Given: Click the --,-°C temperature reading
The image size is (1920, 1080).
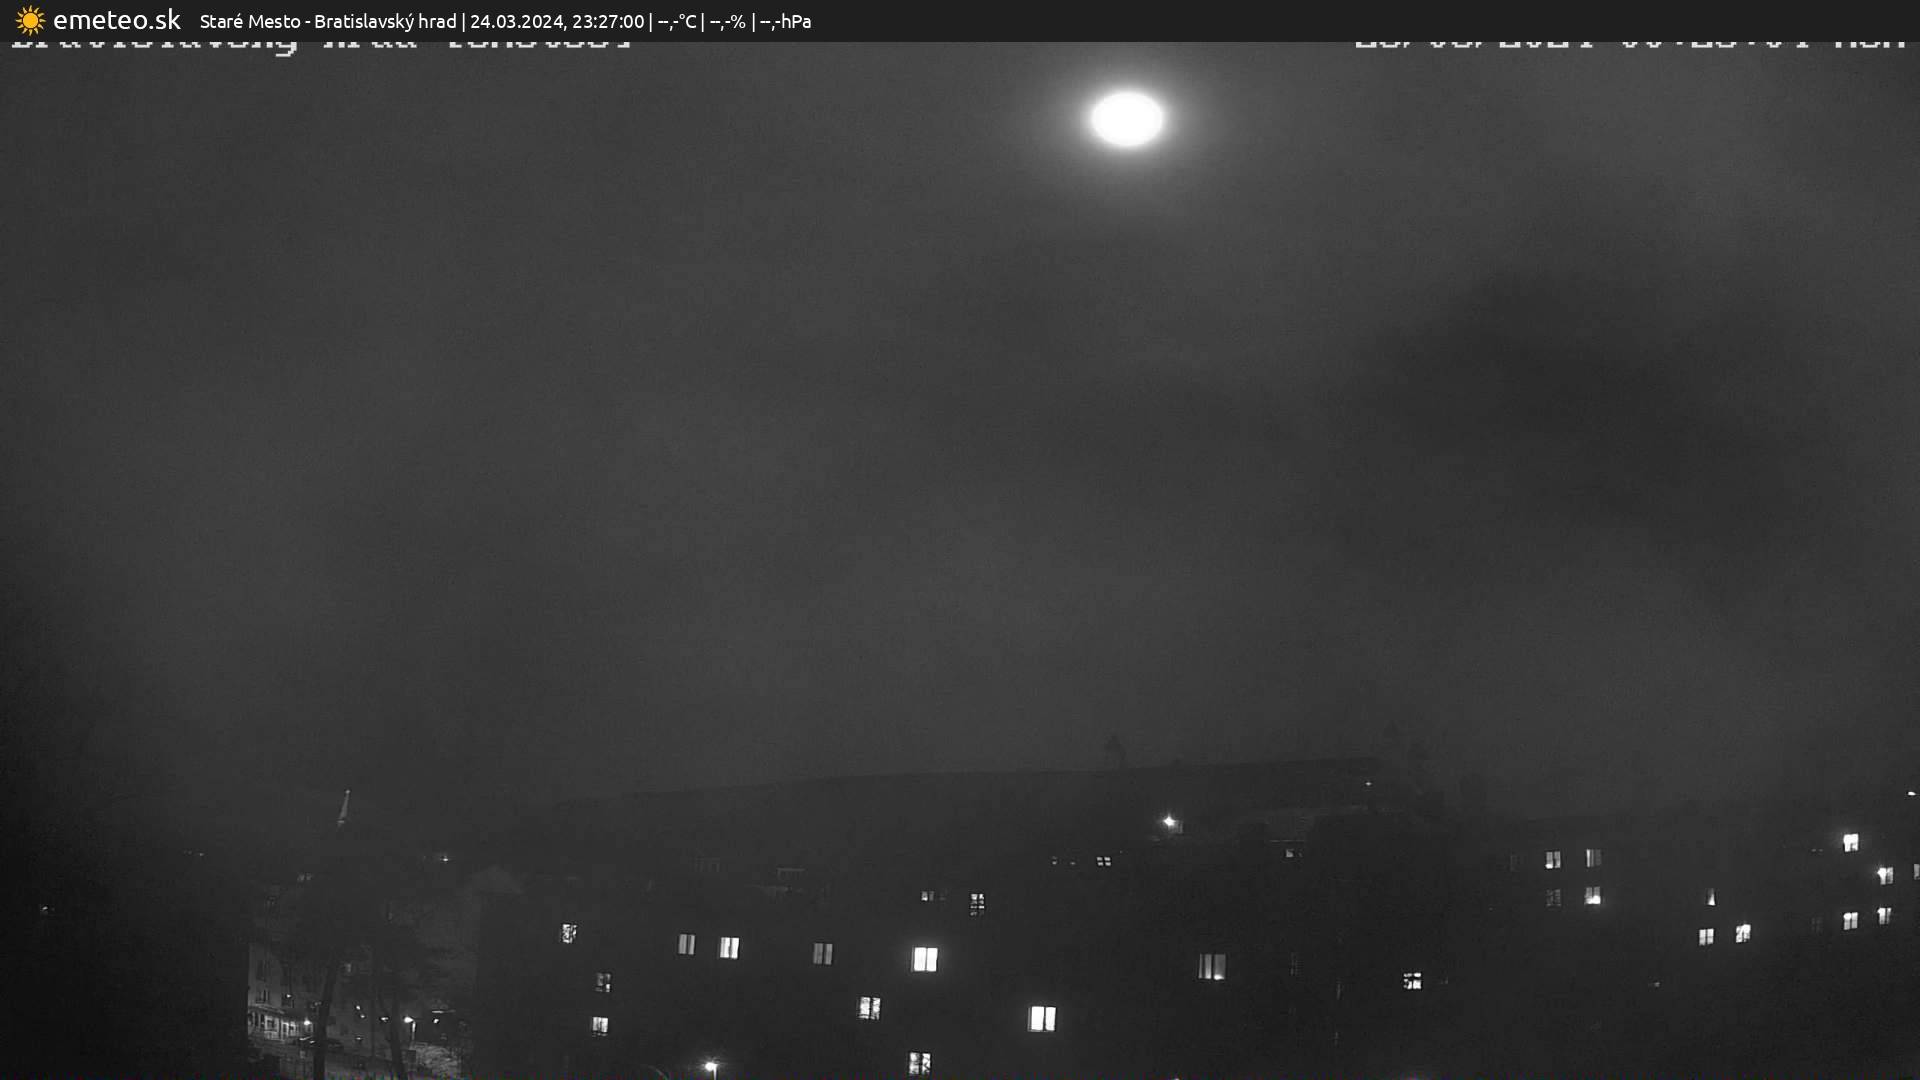Looking at the screenshot, I should tap(676, 21).
